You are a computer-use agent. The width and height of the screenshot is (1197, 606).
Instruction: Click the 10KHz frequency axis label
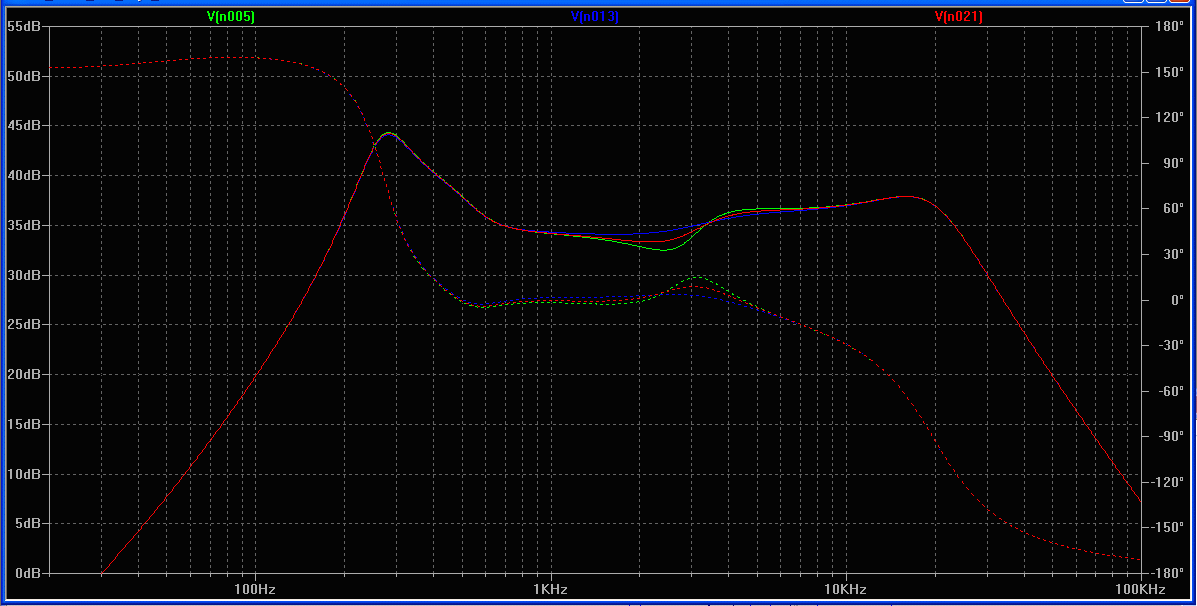[x=845, y=589]
